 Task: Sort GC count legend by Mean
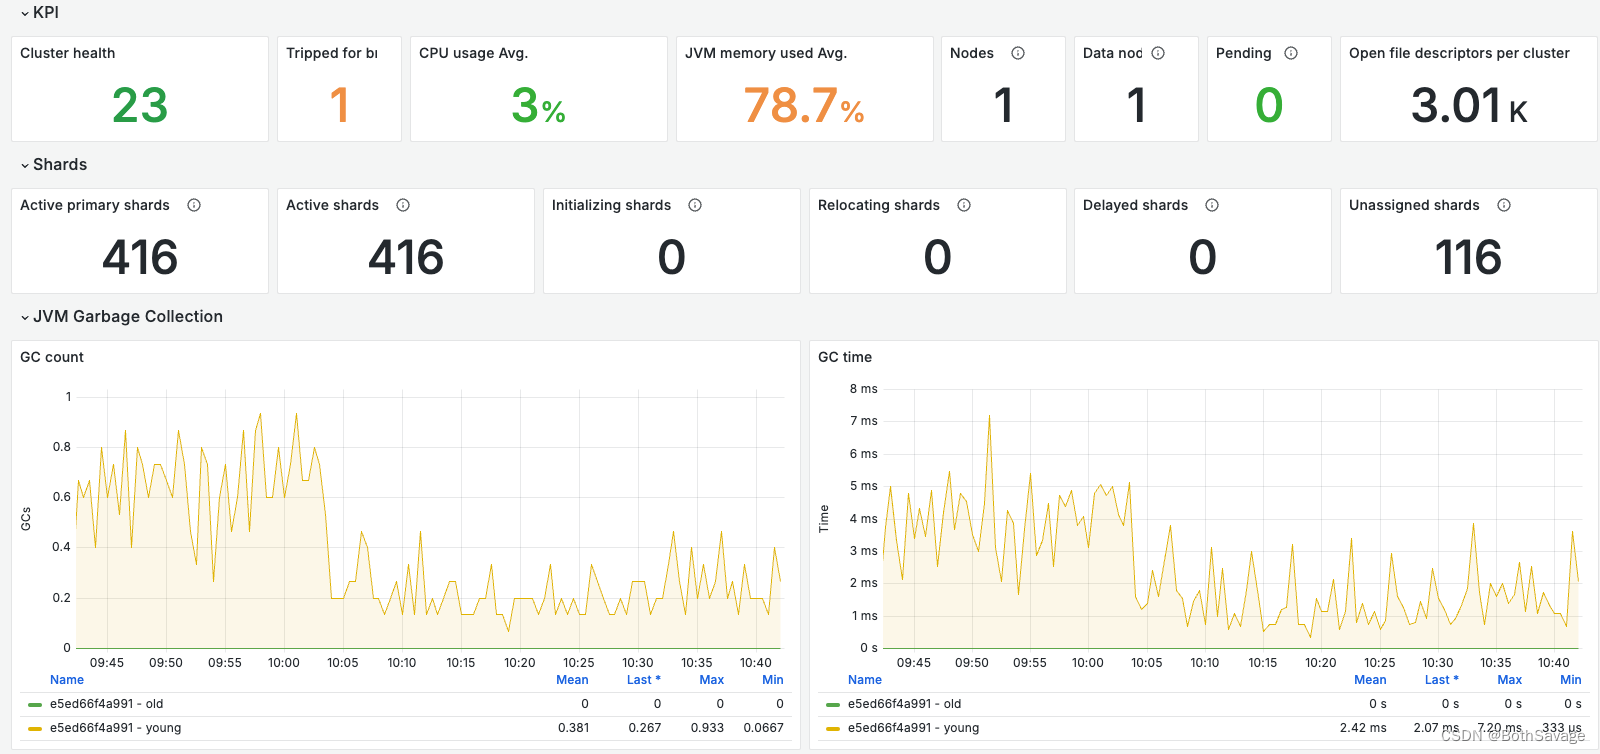[x=572, y=680]
